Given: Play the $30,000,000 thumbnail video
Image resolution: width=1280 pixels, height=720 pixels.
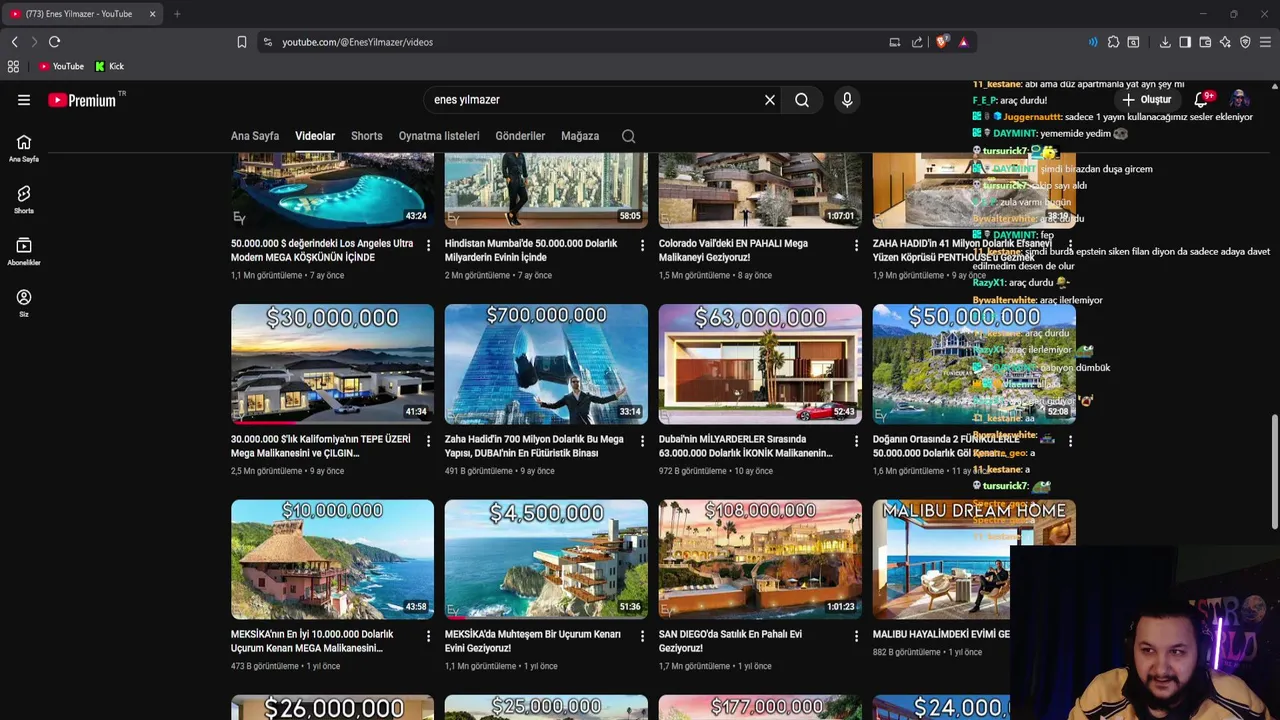Looking at the screenshot, I should click(332, 364).
